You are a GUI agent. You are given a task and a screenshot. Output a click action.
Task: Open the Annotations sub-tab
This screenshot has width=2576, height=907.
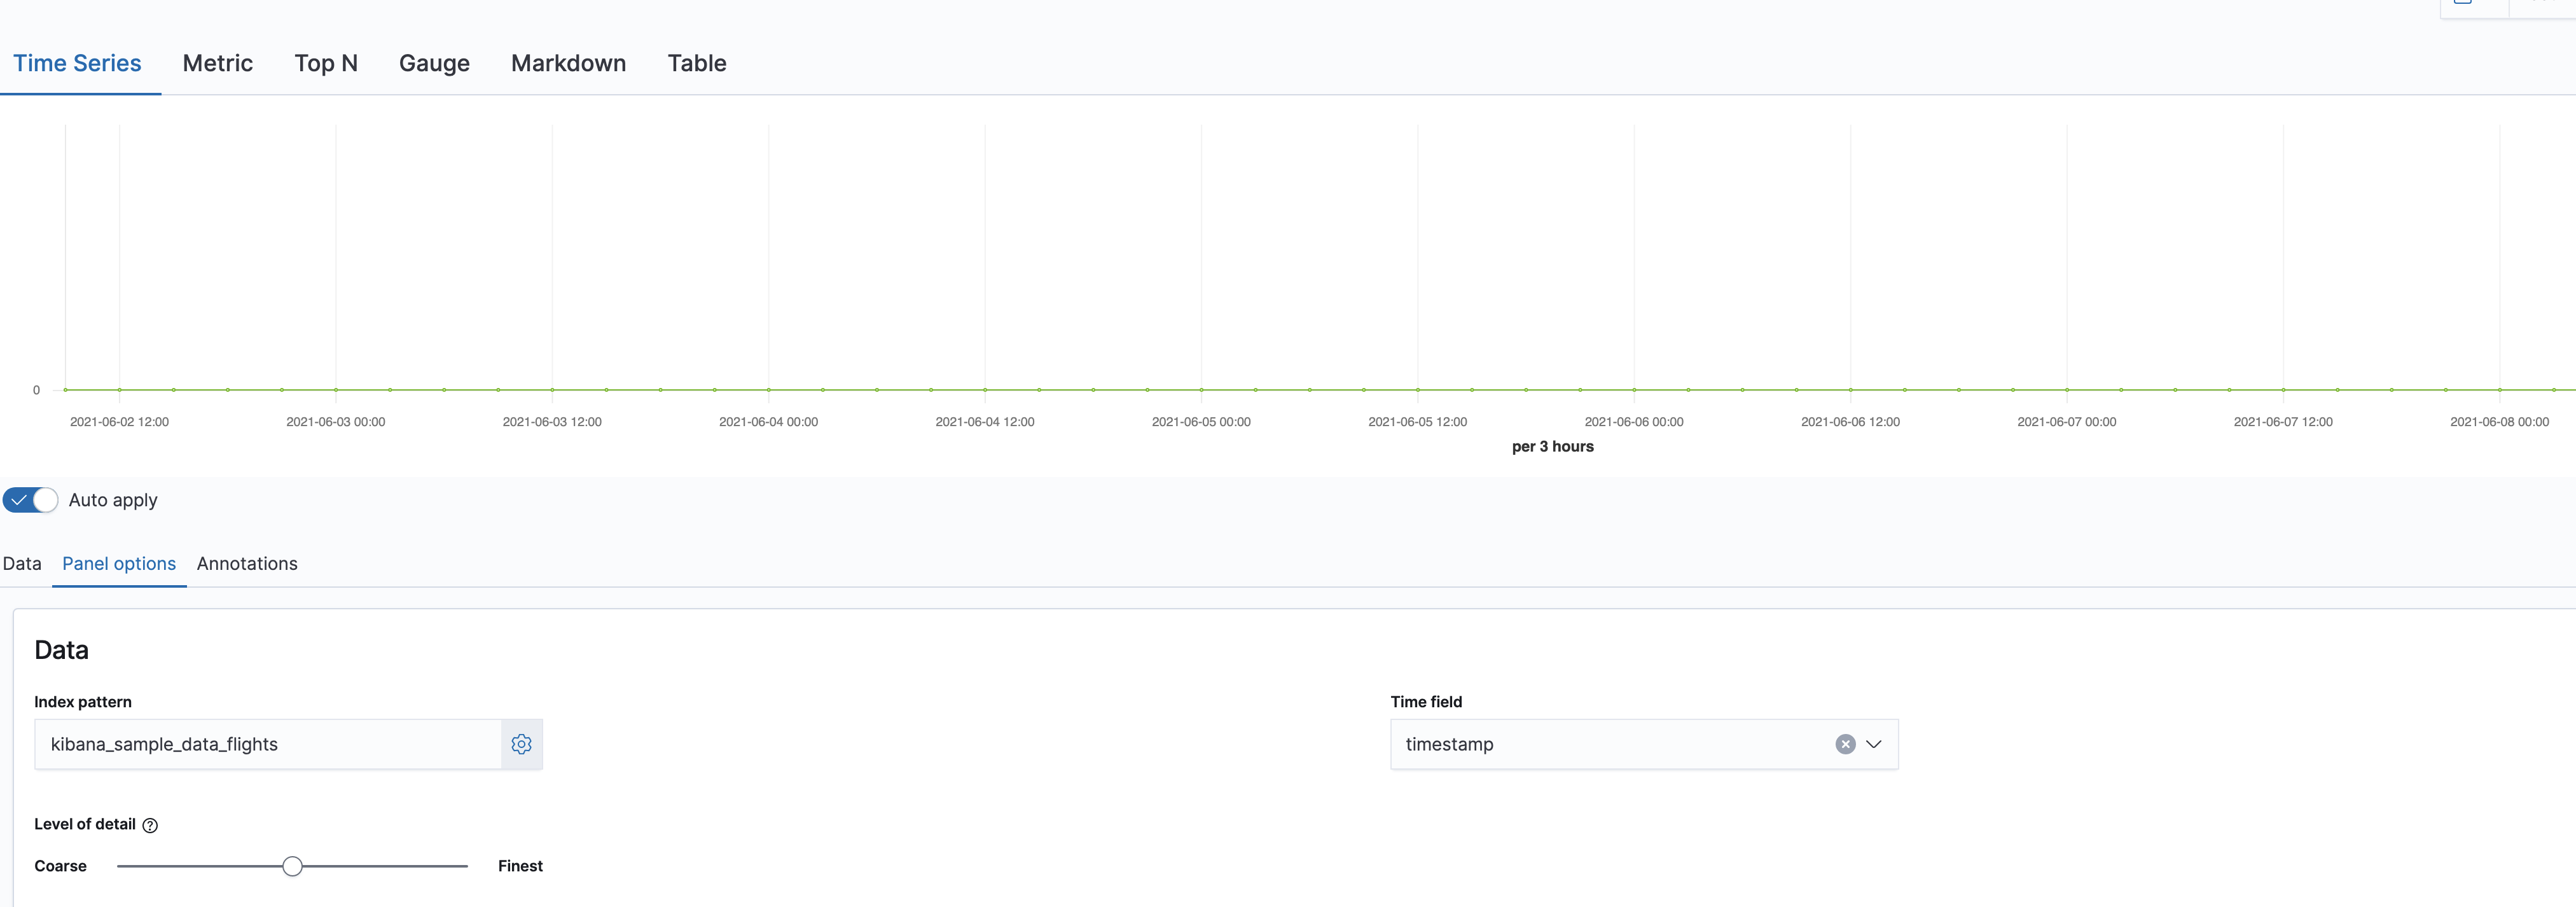pos(247,564)
